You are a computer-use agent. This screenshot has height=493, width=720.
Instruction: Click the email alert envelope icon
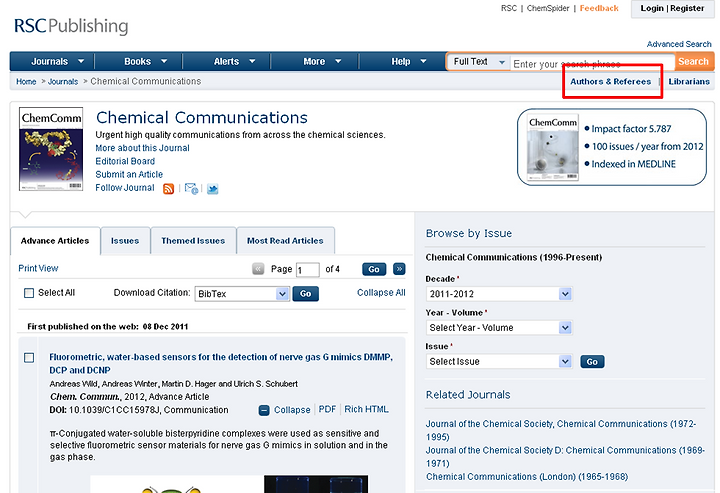[191, 189]
